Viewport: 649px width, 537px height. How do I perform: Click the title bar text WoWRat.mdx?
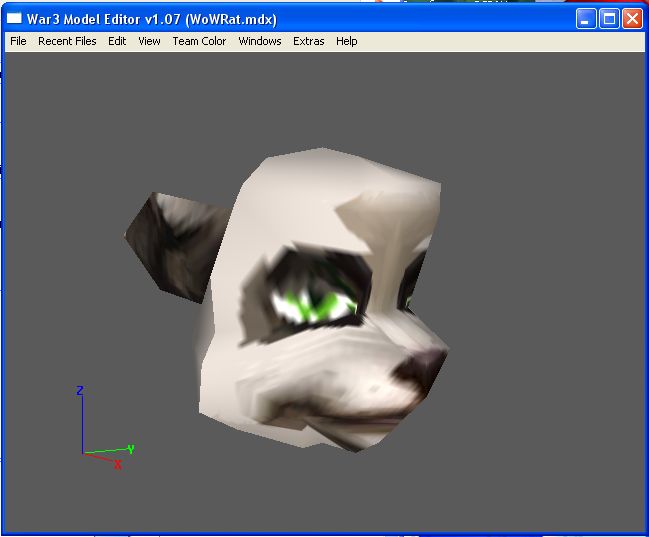point(231,19)
